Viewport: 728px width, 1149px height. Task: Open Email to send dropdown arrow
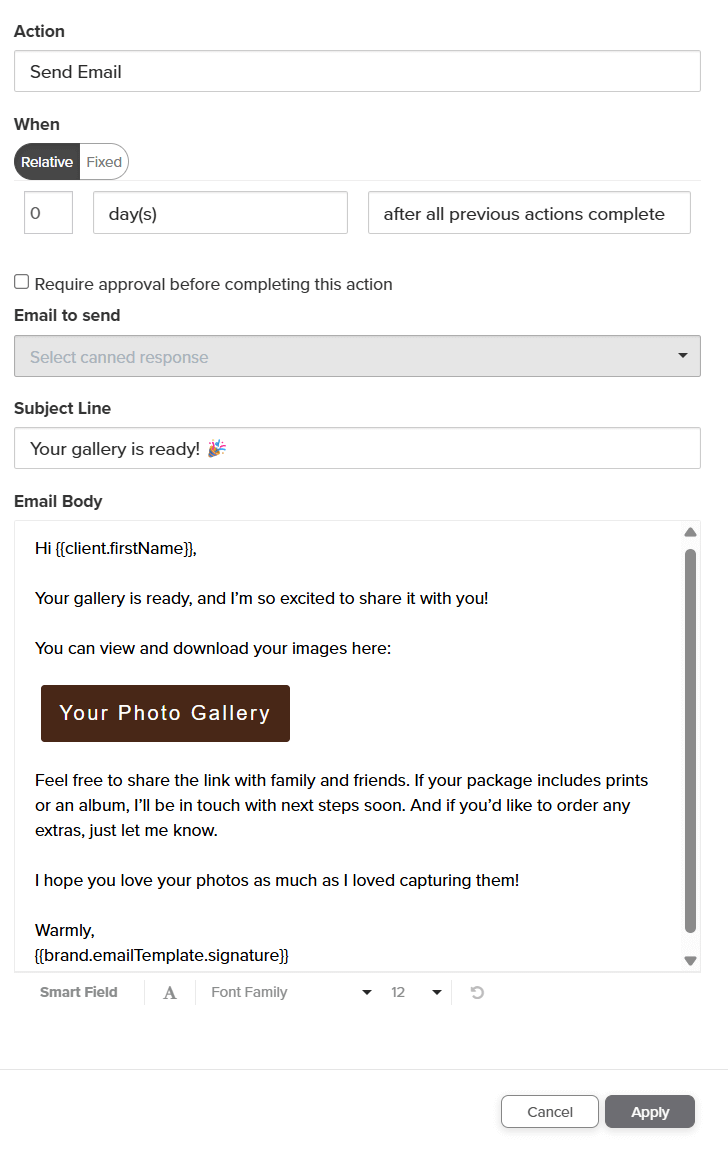[683, 356]
